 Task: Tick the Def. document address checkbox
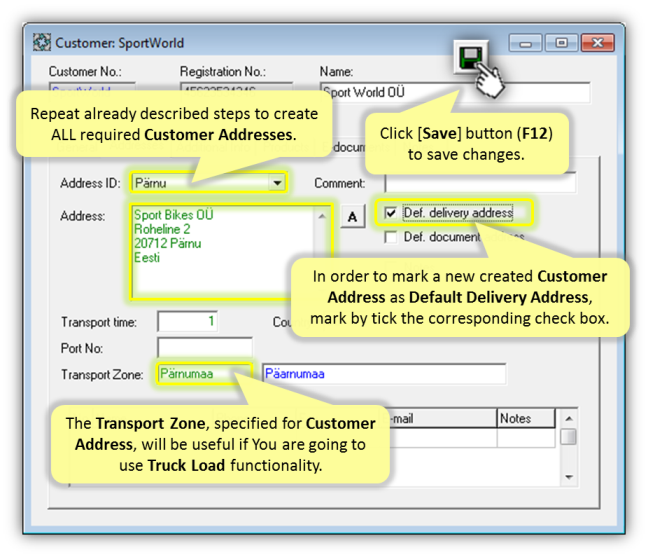point(391,237)
